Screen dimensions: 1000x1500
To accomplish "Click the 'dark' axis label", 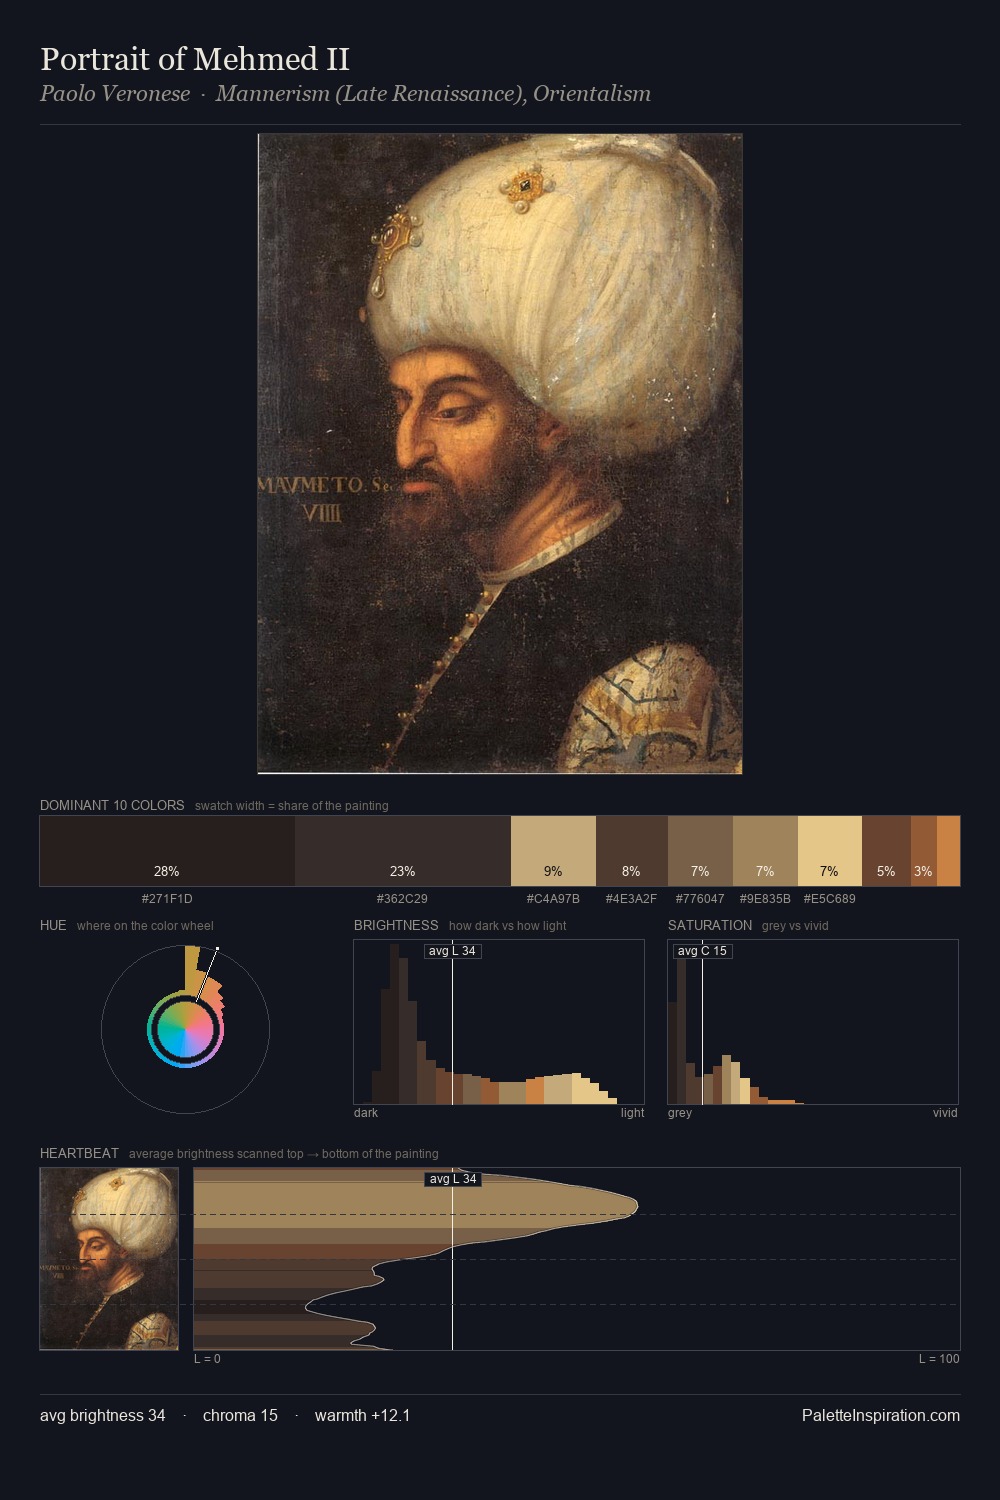I will [366, 1112].
